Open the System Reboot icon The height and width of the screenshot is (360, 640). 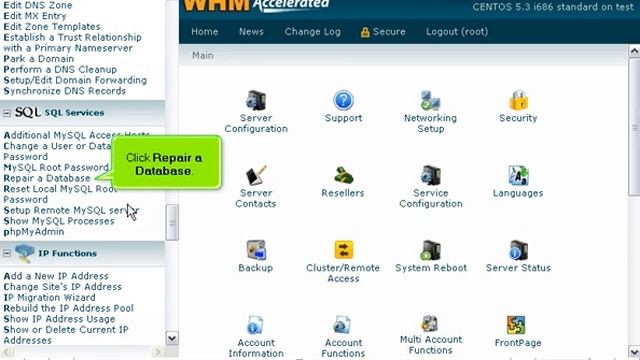click(431, 250)
